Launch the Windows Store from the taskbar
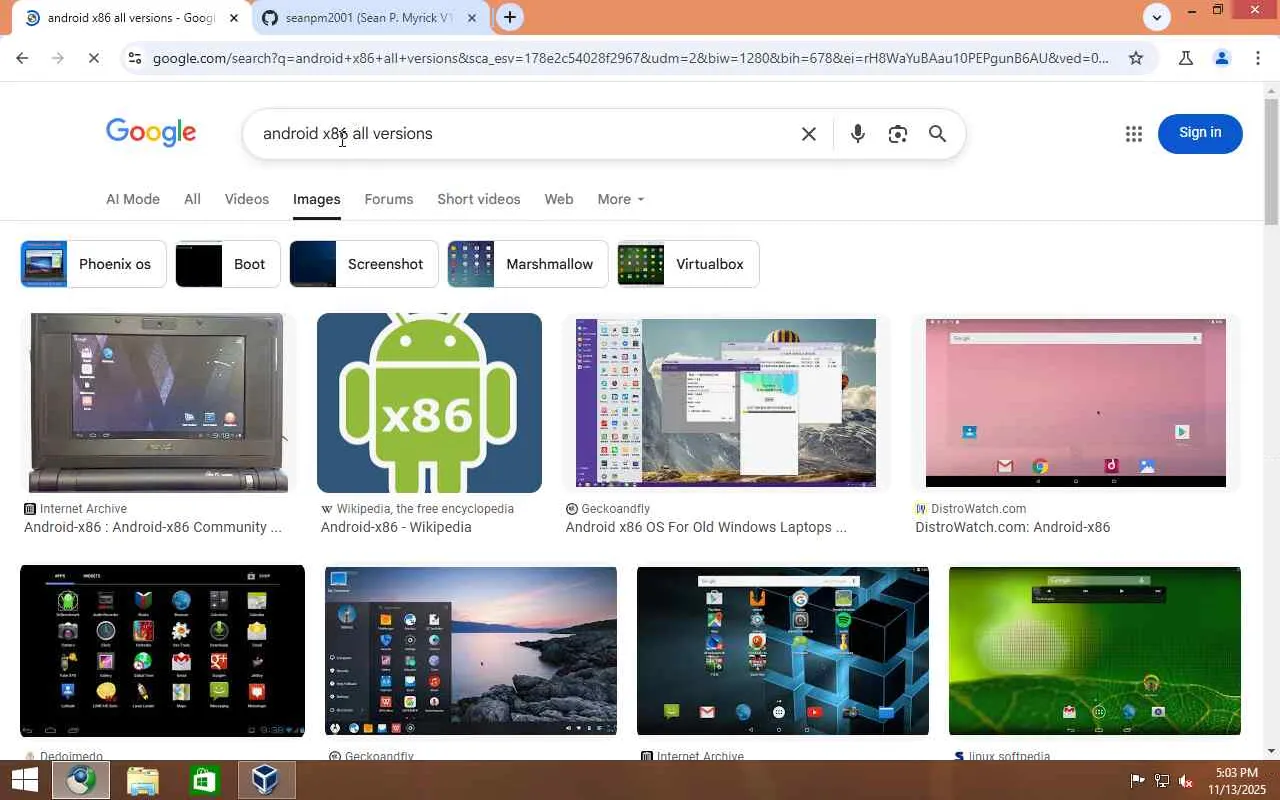Image resolution: width=1280 pixels, height=800 pixels. [x=204, y=780]
